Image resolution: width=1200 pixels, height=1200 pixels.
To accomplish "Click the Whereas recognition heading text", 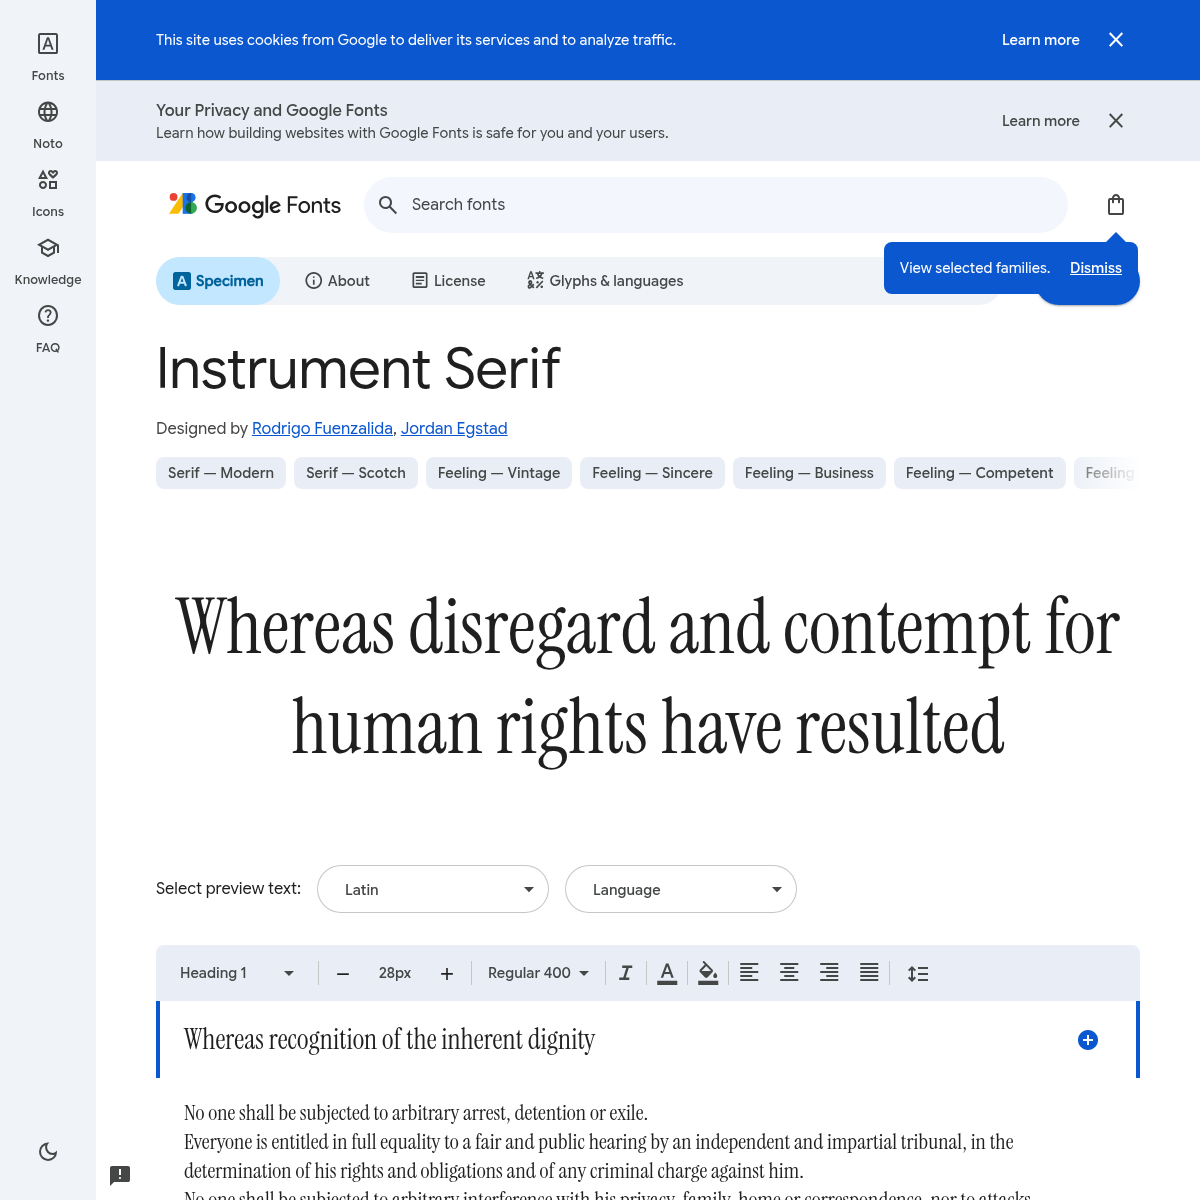I will click(389, 1040).
